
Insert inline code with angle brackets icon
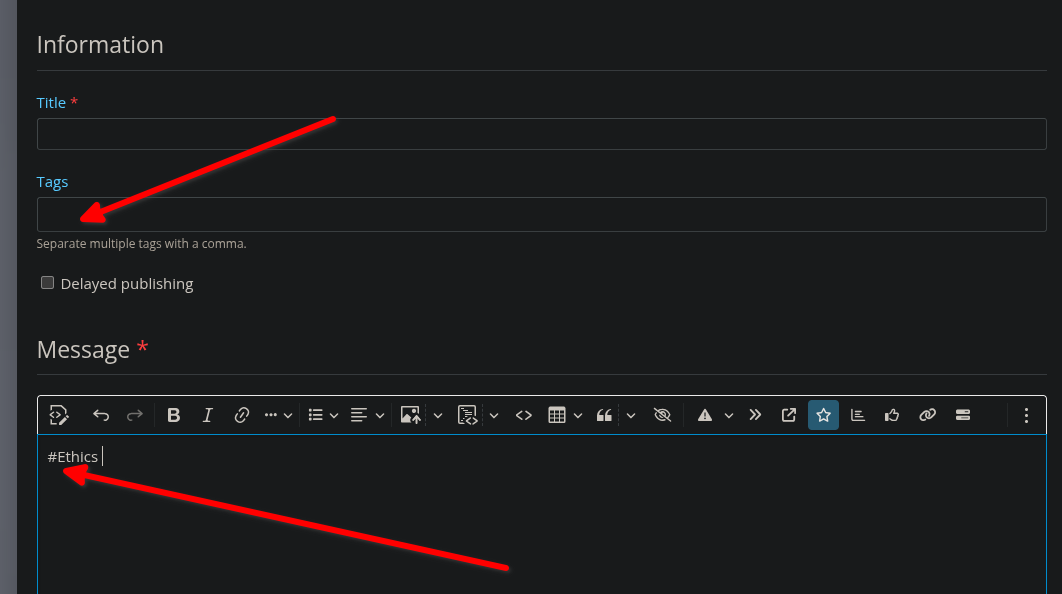(x=523, y=415)
